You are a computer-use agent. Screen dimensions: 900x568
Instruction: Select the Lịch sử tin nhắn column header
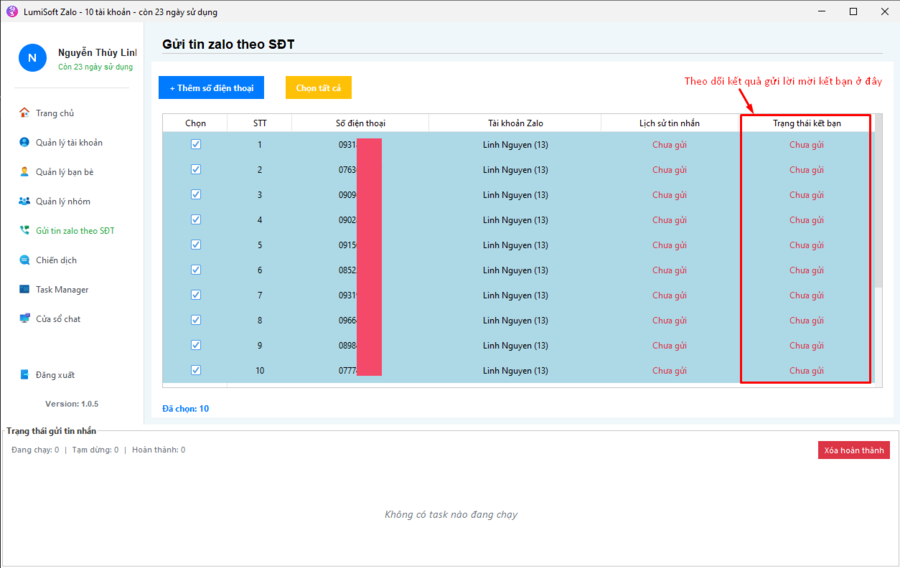(670, 123)
